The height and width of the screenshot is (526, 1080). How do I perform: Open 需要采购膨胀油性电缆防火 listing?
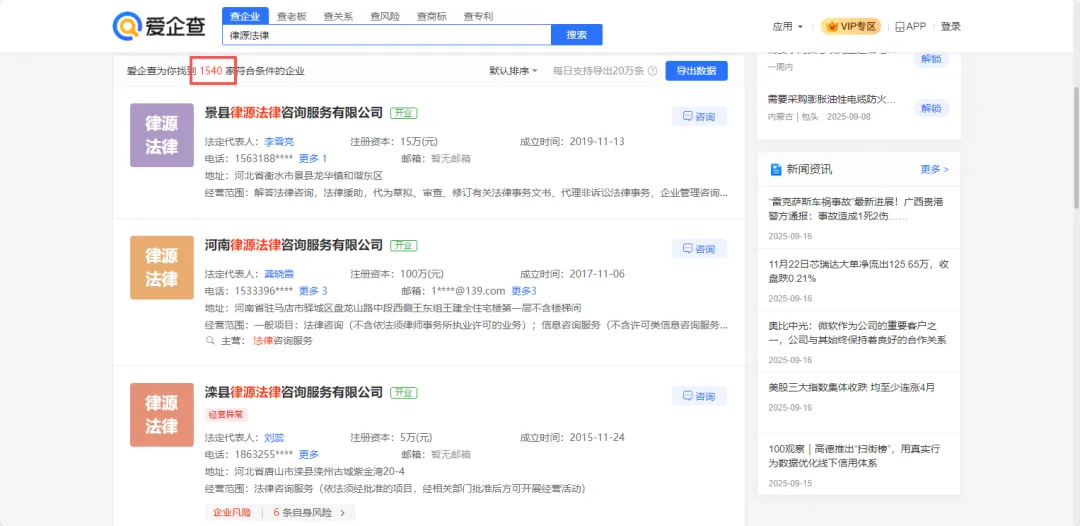pyautogui.click(x=832, y=100)
